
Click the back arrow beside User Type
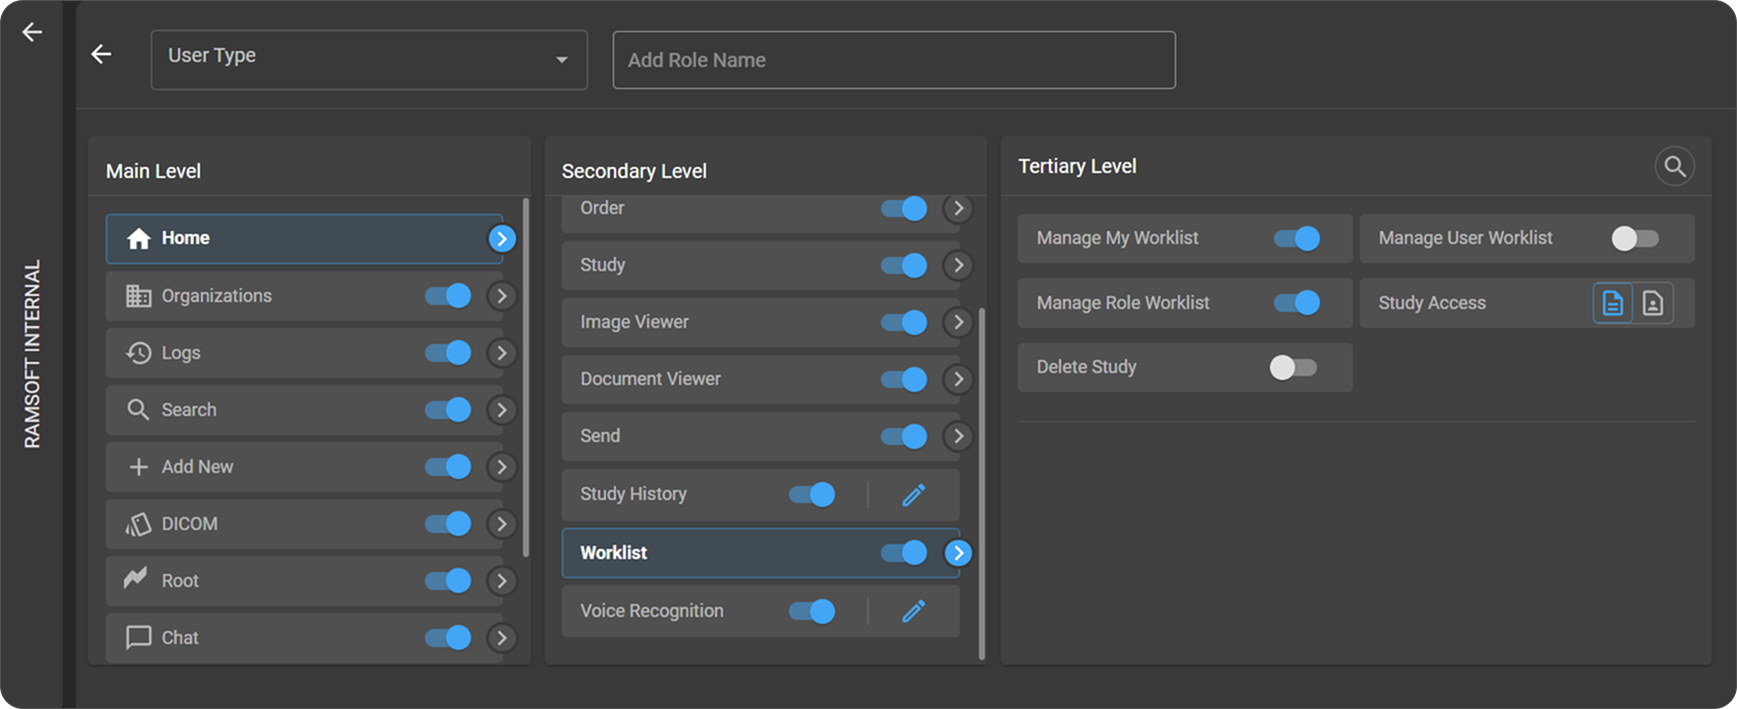click(x=101, y=54)
